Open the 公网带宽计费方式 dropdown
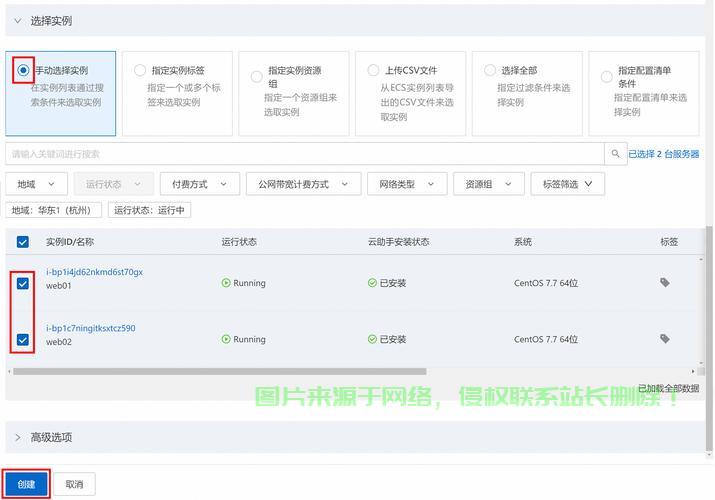 (x=303, y=184)
